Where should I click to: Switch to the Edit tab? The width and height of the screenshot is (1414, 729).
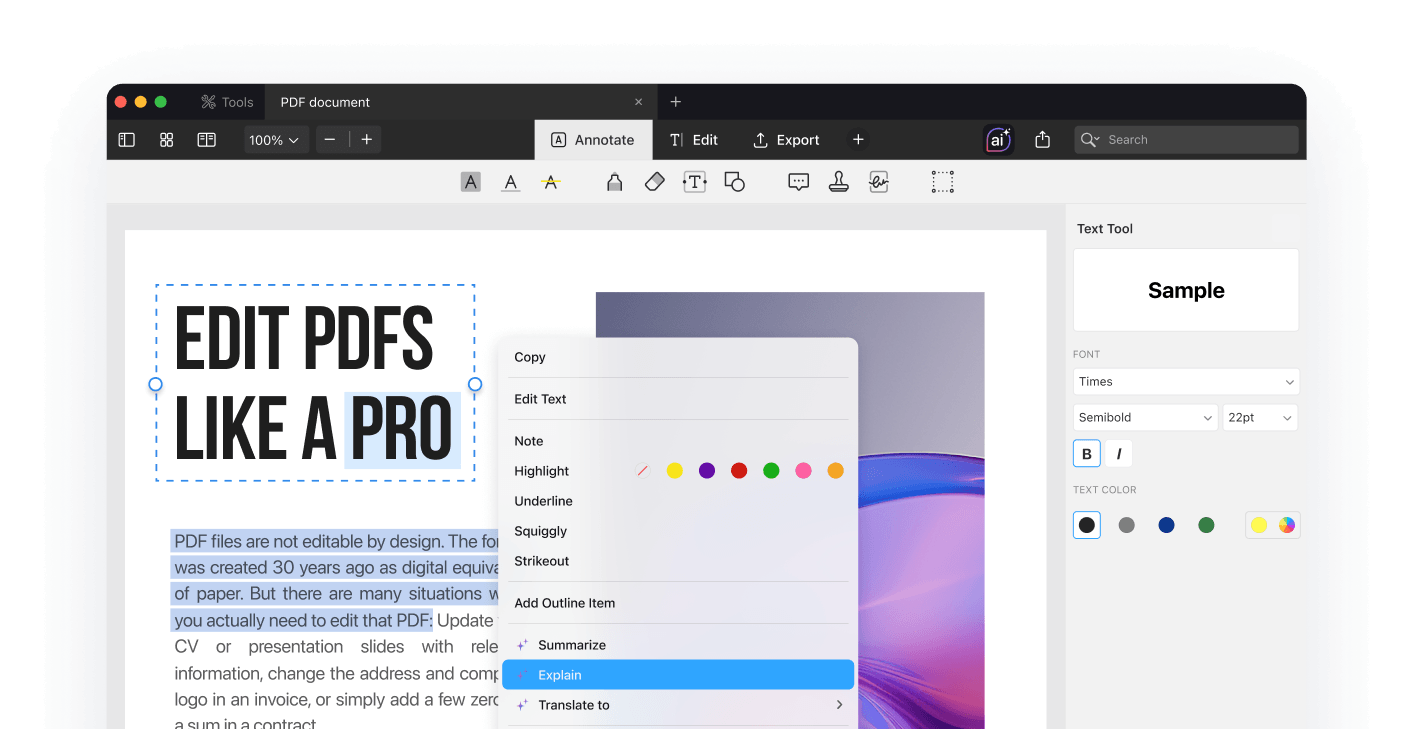(694, 140)
